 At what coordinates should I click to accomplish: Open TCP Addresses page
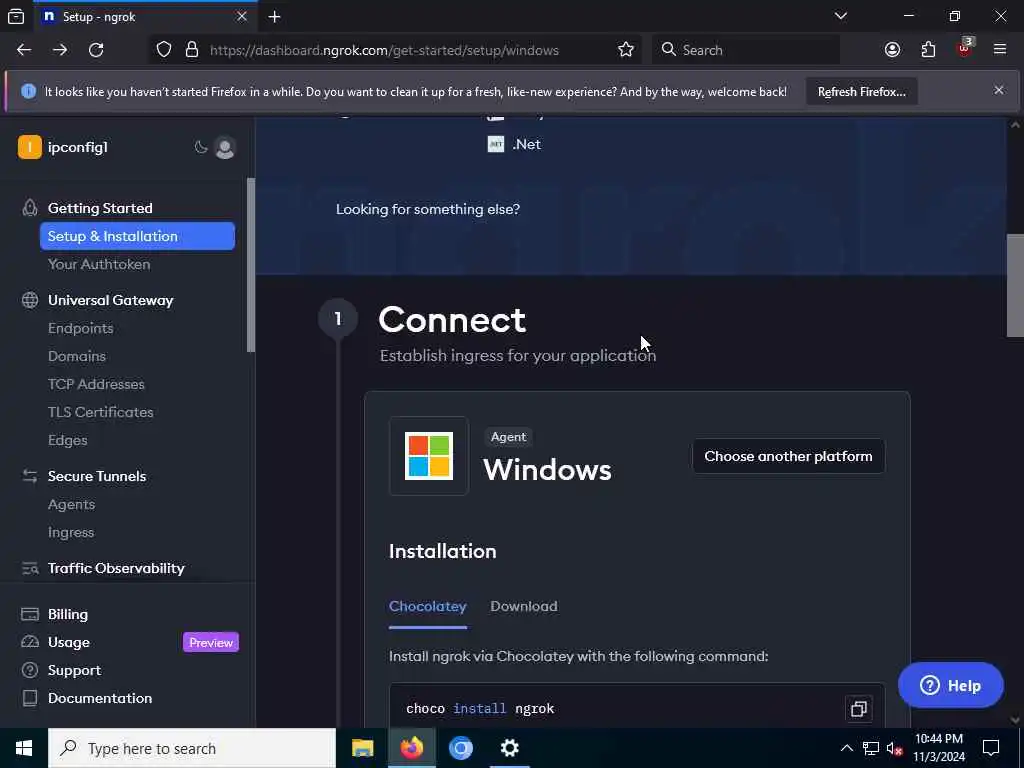click(x=96, y=385)
